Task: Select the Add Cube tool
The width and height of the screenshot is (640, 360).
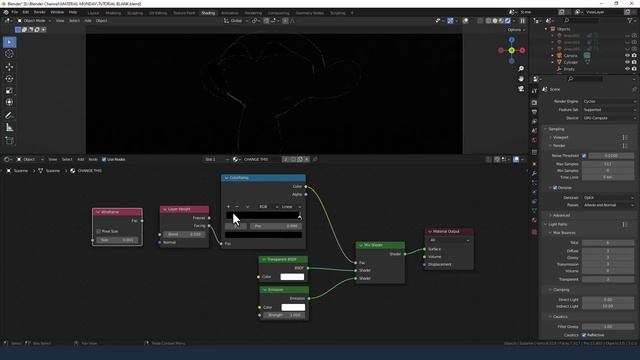Action: point(9,141)
